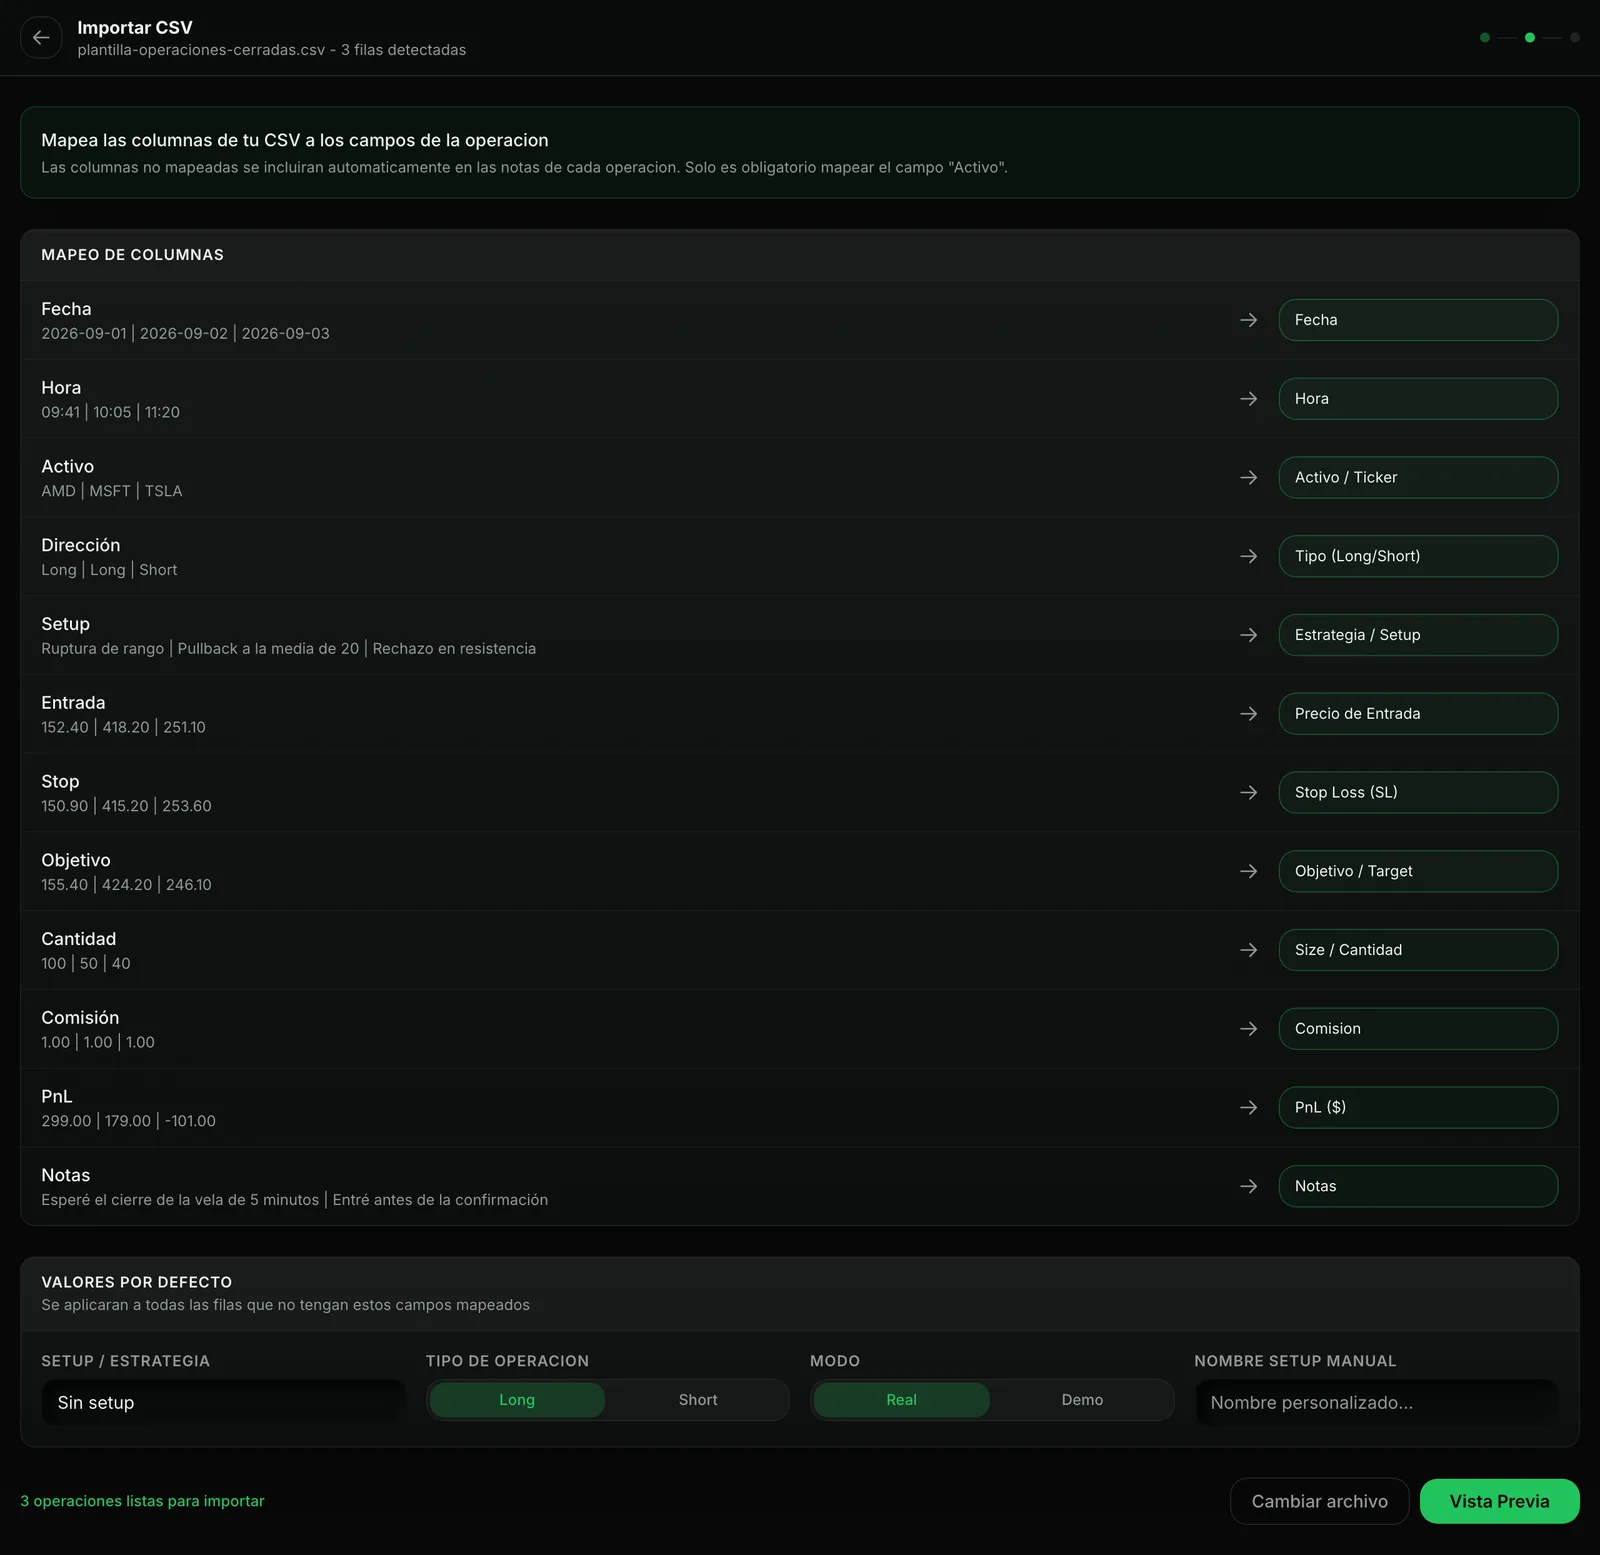The image size is (1600, 1555).
Task: Click the Cambiar archivo button
Action: [1319, 1501]
